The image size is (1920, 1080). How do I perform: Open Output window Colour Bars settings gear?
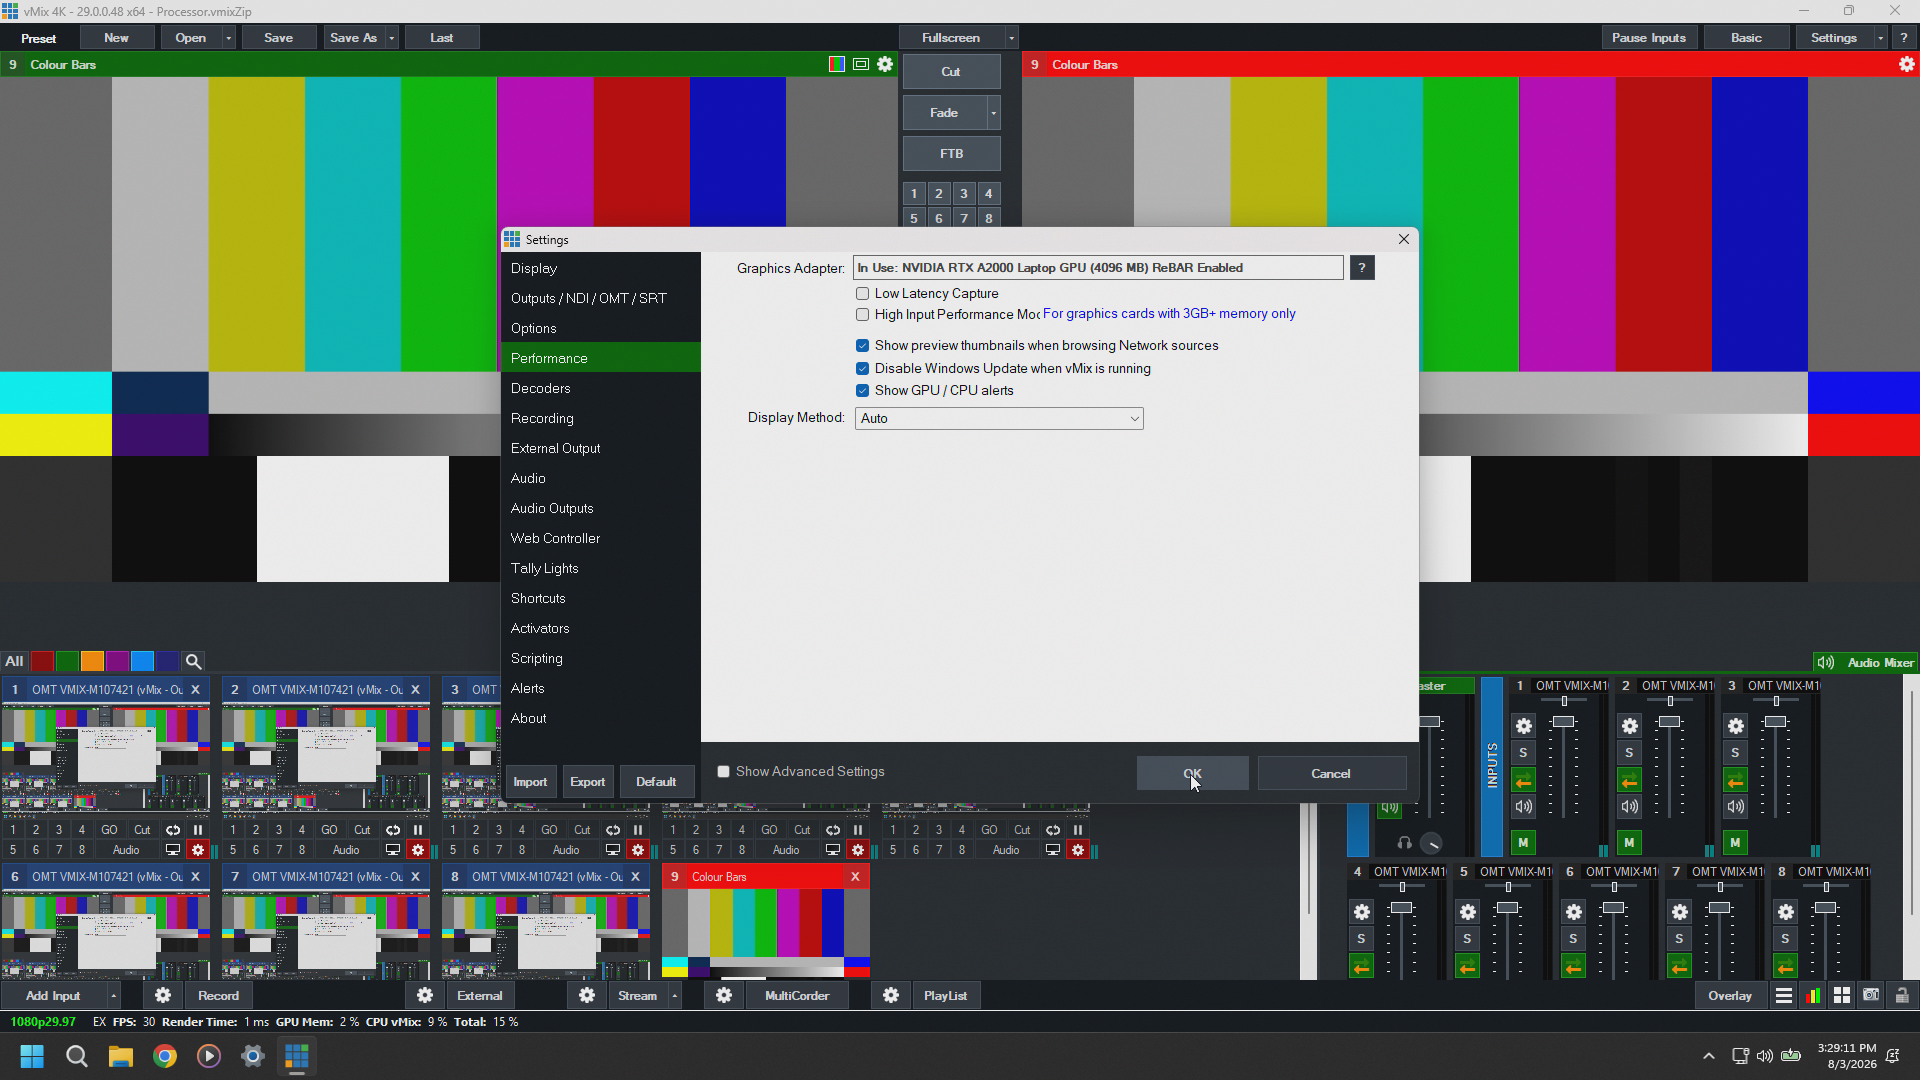point(1907,64)
